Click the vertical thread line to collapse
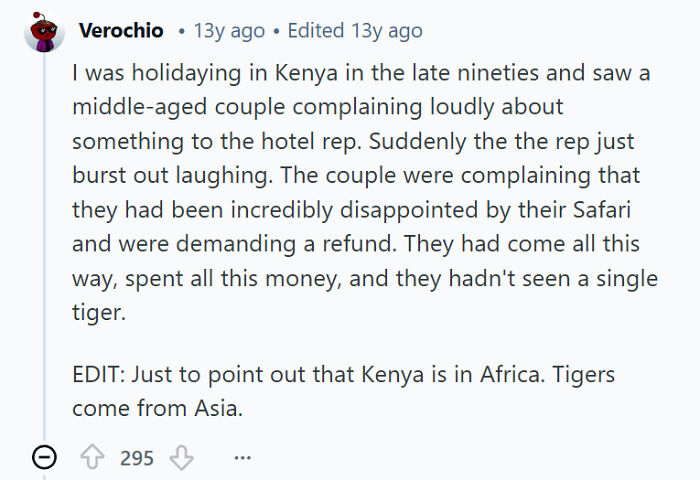 [x=44, y=250]
